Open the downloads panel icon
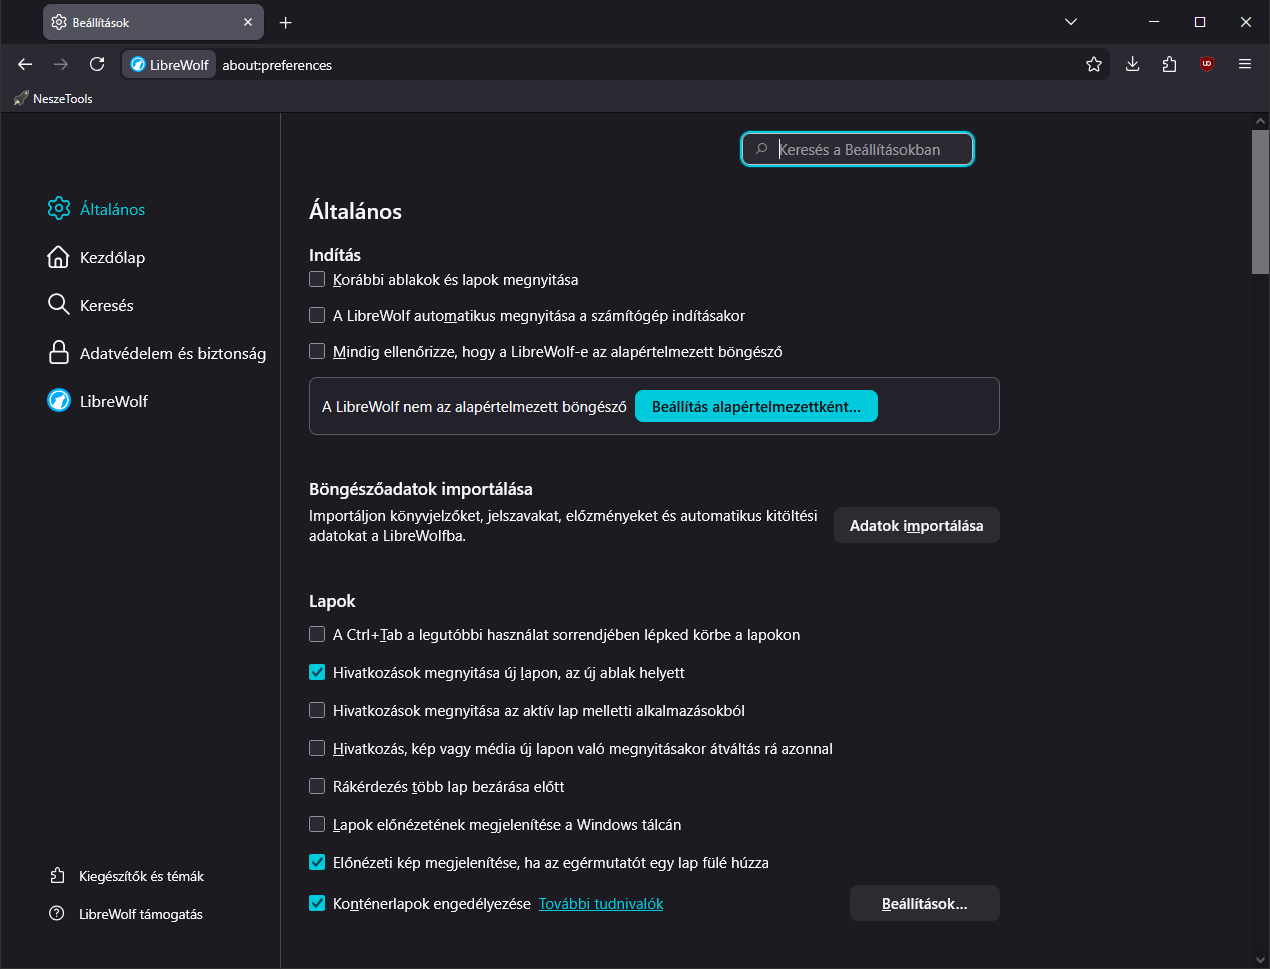This screenshot has height=969, width=1270. tap(1132, 64)
